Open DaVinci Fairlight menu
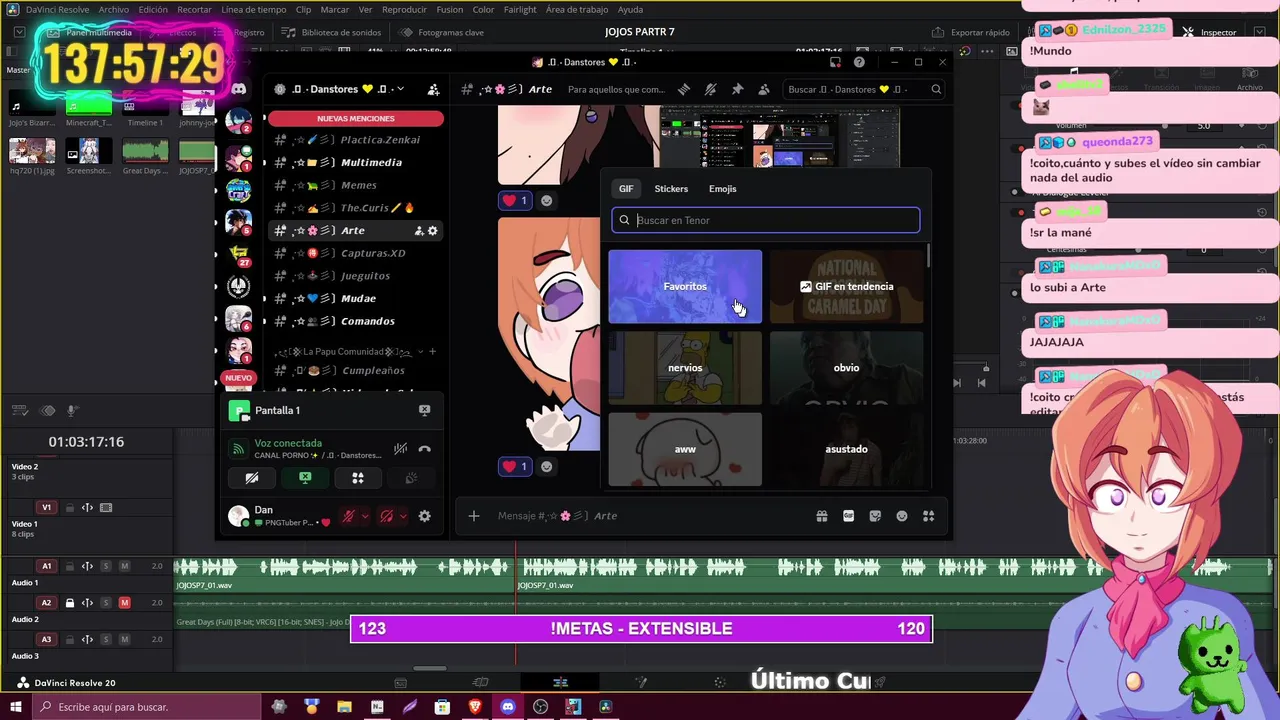The height and width of the screenshot is (720, 1280). pyautogui.click(x=520, y=10)
